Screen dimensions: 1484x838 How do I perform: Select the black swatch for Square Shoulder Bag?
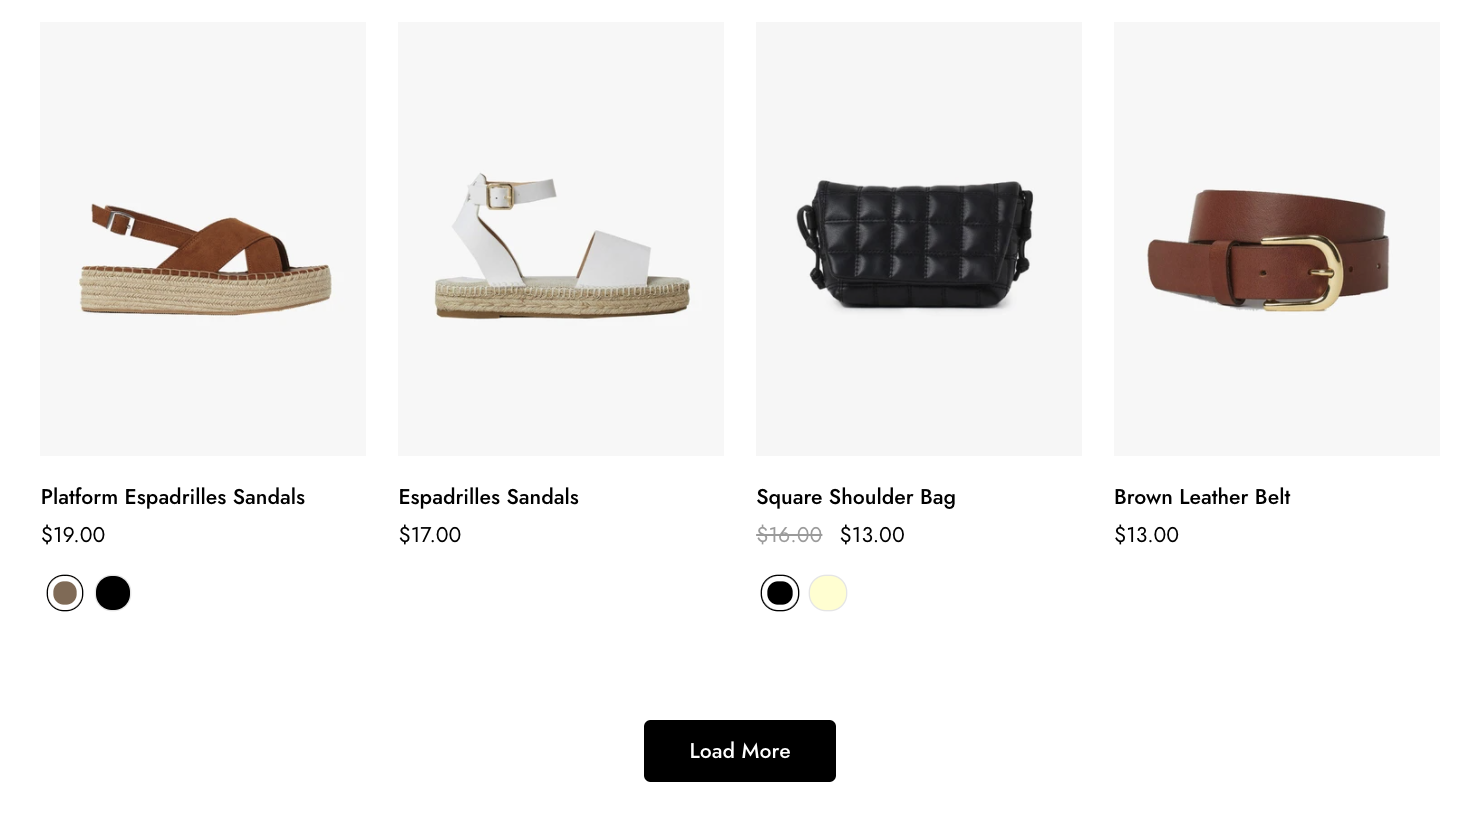coord(780,593)
